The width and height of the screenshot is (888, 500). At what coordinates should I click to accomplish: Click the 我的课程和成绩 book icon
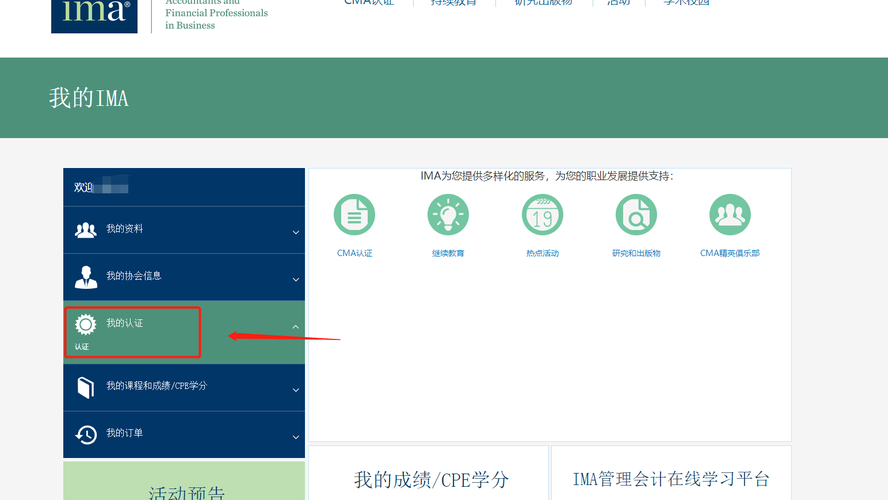point(86,387)
